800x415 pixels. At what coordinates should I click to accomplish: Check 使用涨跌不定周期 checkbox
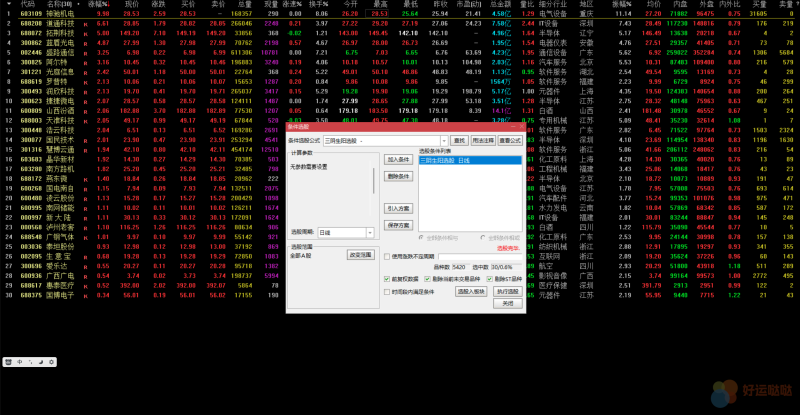387,256
